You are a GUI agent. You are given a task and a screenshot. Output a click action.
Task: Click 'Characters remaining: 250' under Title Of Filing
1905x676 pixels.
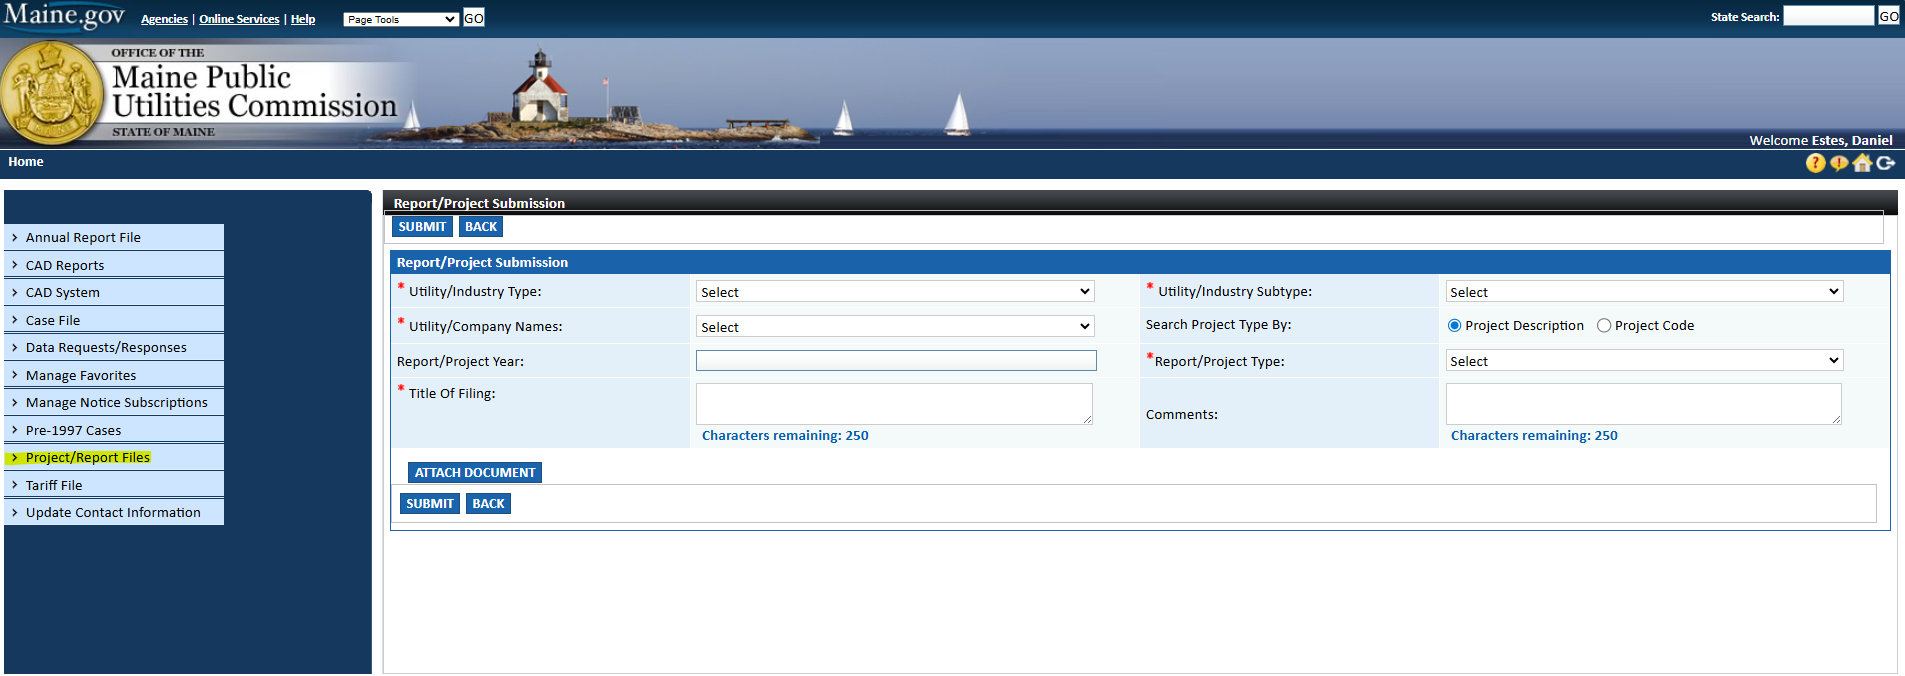pyautogui.click(x=785, y=436)
